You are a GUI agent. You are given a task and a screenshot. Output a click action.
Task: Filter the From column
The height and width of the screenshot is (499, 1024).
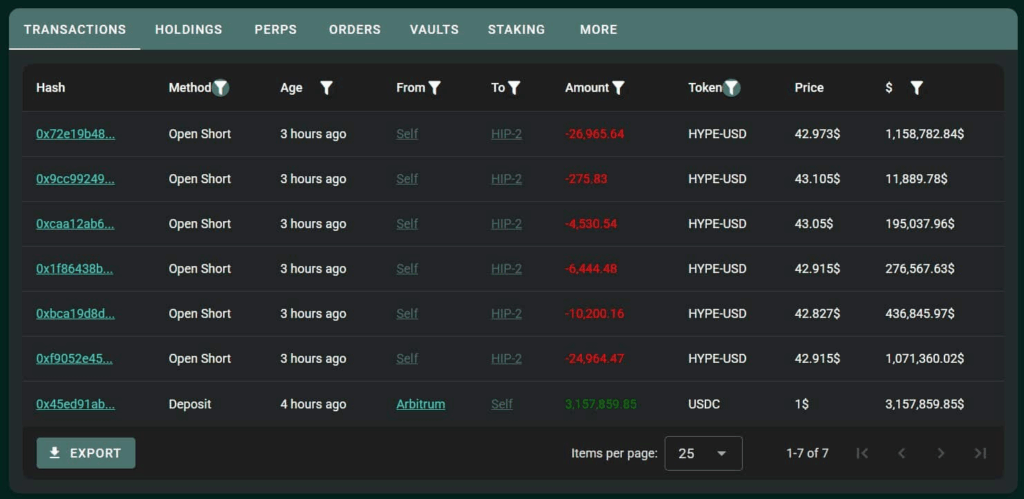click(434, 88)
